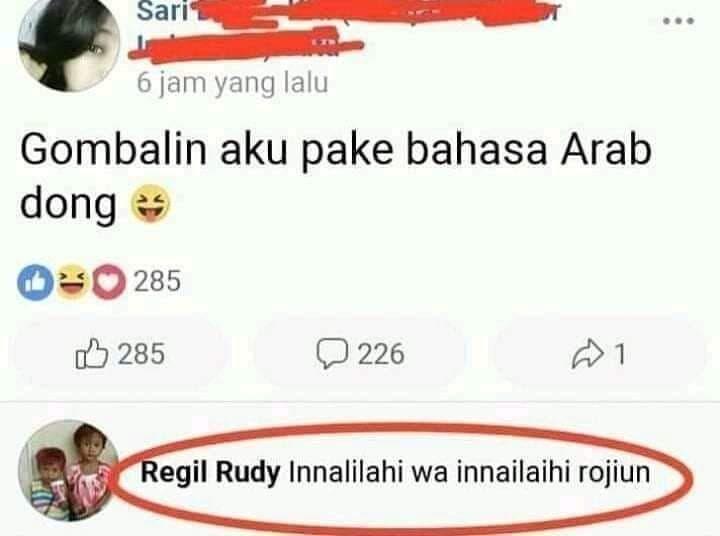Open Regil Rudy's profile picture
Image resolution: width=720 pixels, height=536 pixels.
pos(68,470)
